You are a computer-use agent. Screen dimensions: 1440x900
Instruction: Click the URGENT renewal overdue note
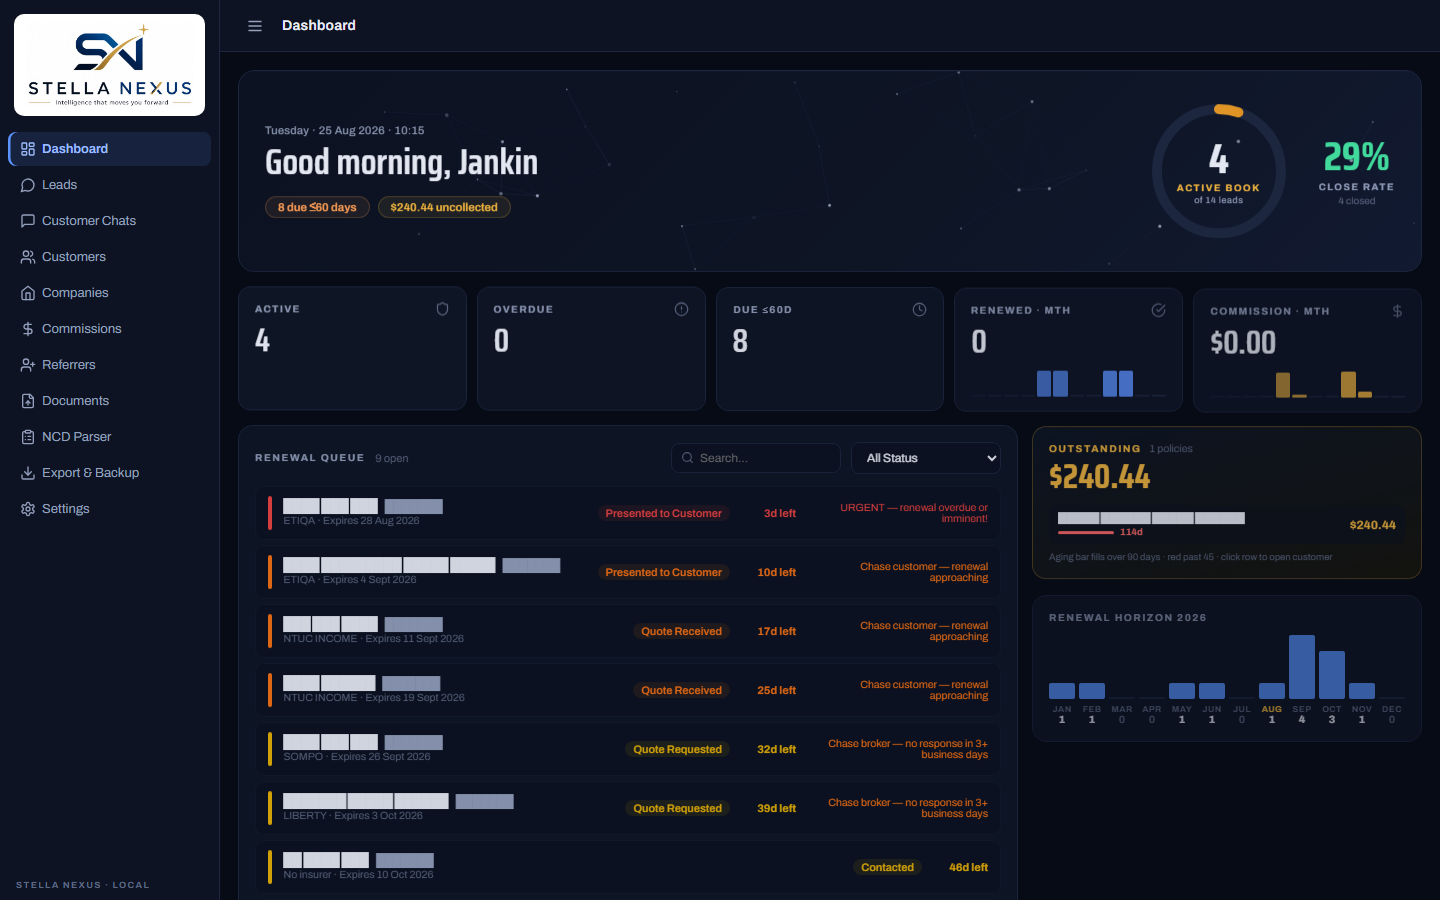click(914, 513)
